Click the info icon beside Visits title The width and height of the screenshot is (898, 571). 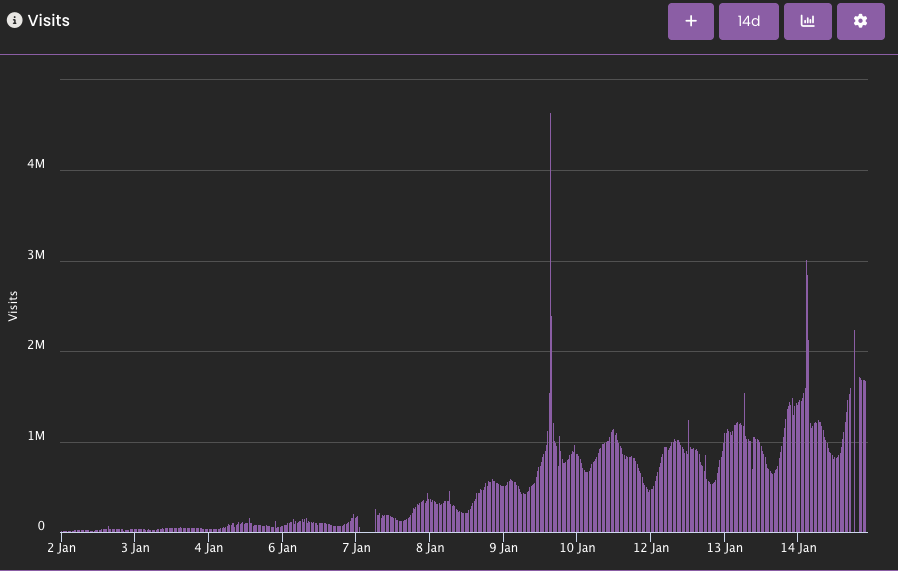coord(14,21)
